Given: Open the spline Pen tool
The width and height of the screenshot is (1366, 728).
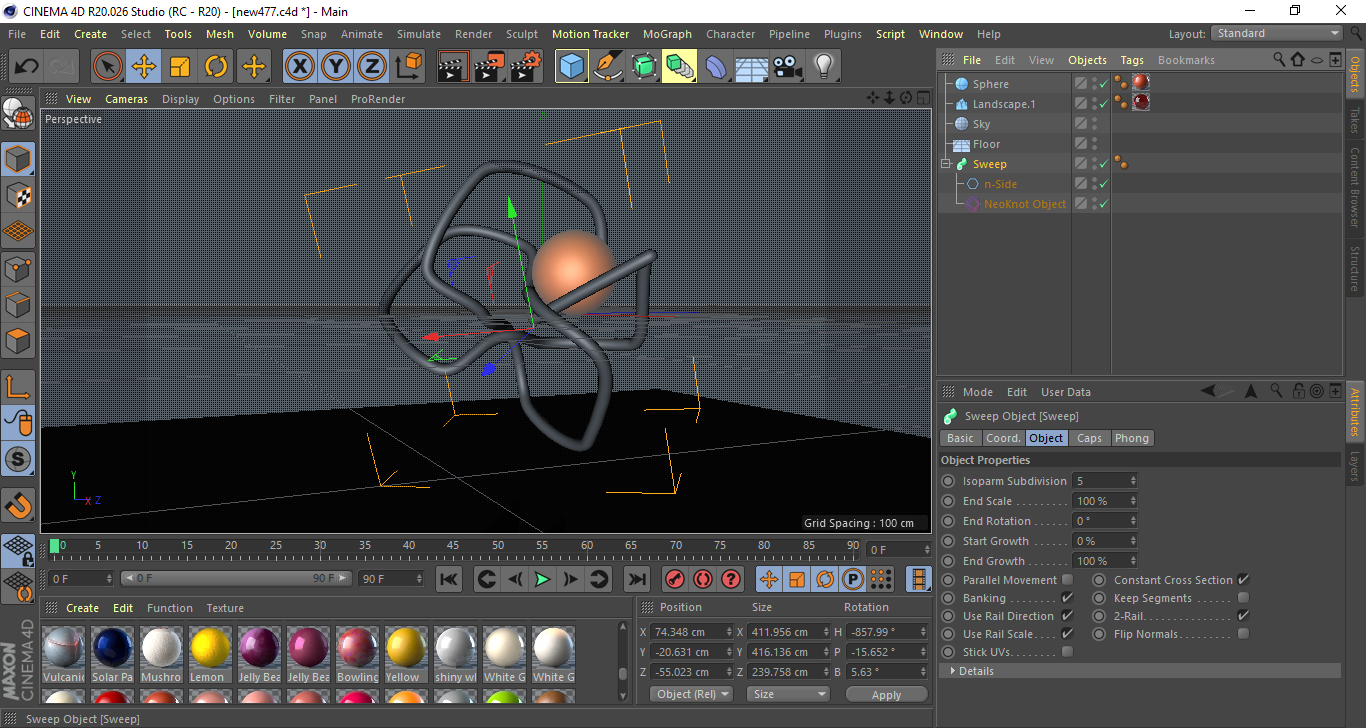Looking at the screenshot, I should tap(608, 67).
